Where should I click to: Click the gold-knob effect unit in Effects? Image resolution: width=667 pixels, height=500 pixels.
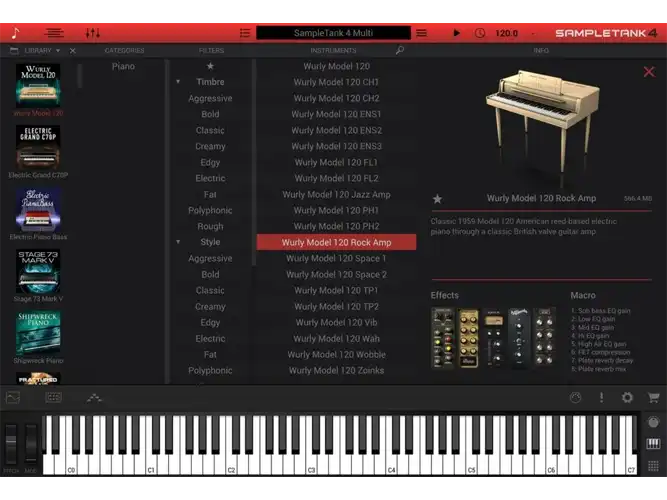point(468,338)
